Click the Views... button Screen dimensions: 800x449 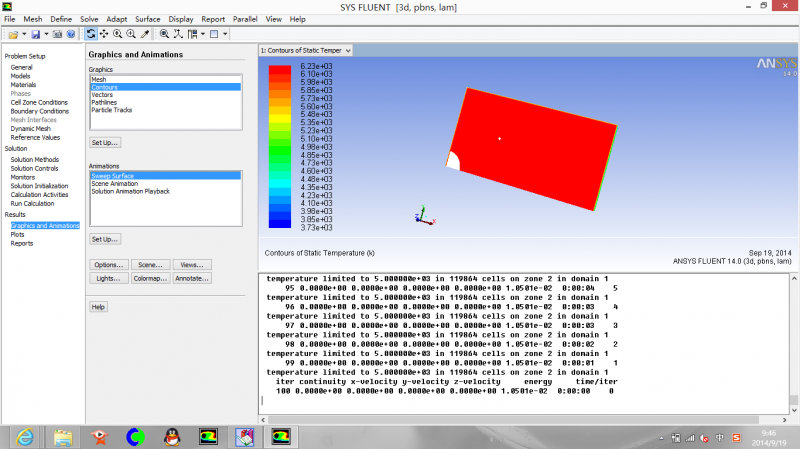(192, 265)
